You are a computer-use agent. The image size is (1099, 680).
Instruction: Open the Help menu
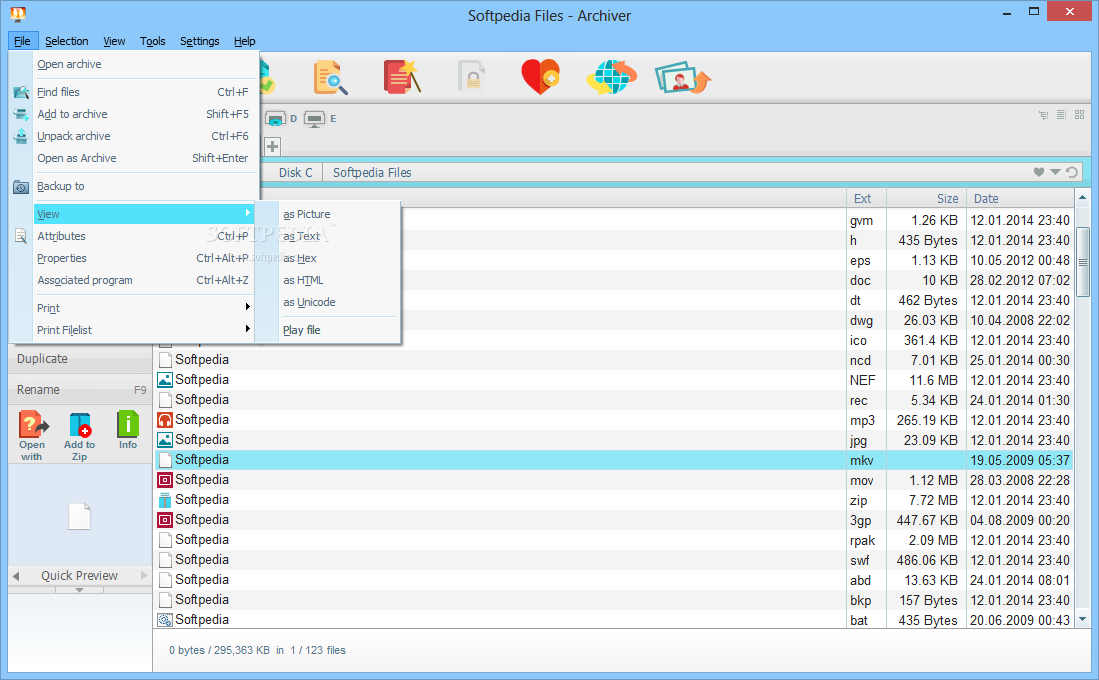pos(245,41)
